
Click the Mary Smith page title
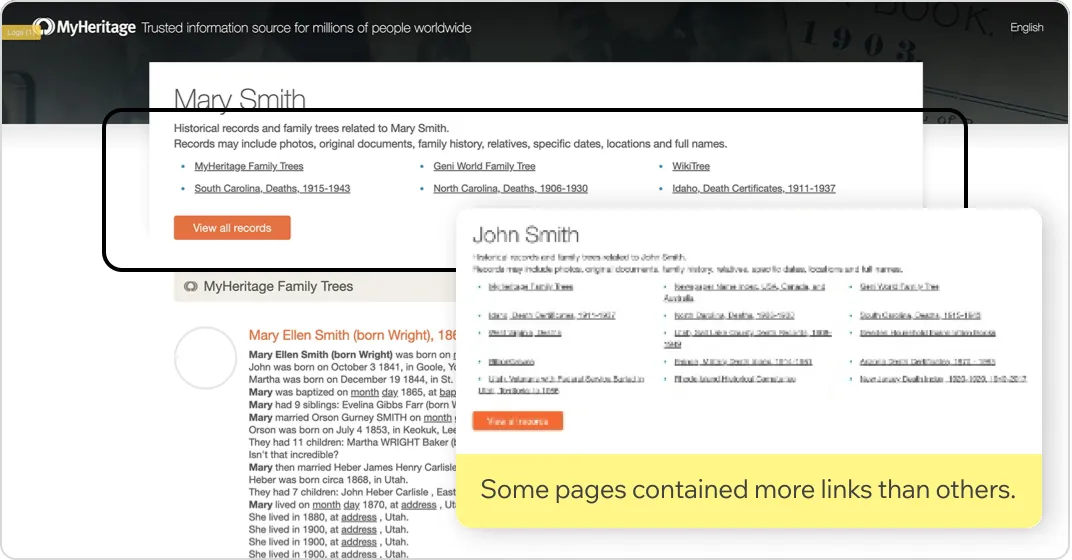[239, 99]
